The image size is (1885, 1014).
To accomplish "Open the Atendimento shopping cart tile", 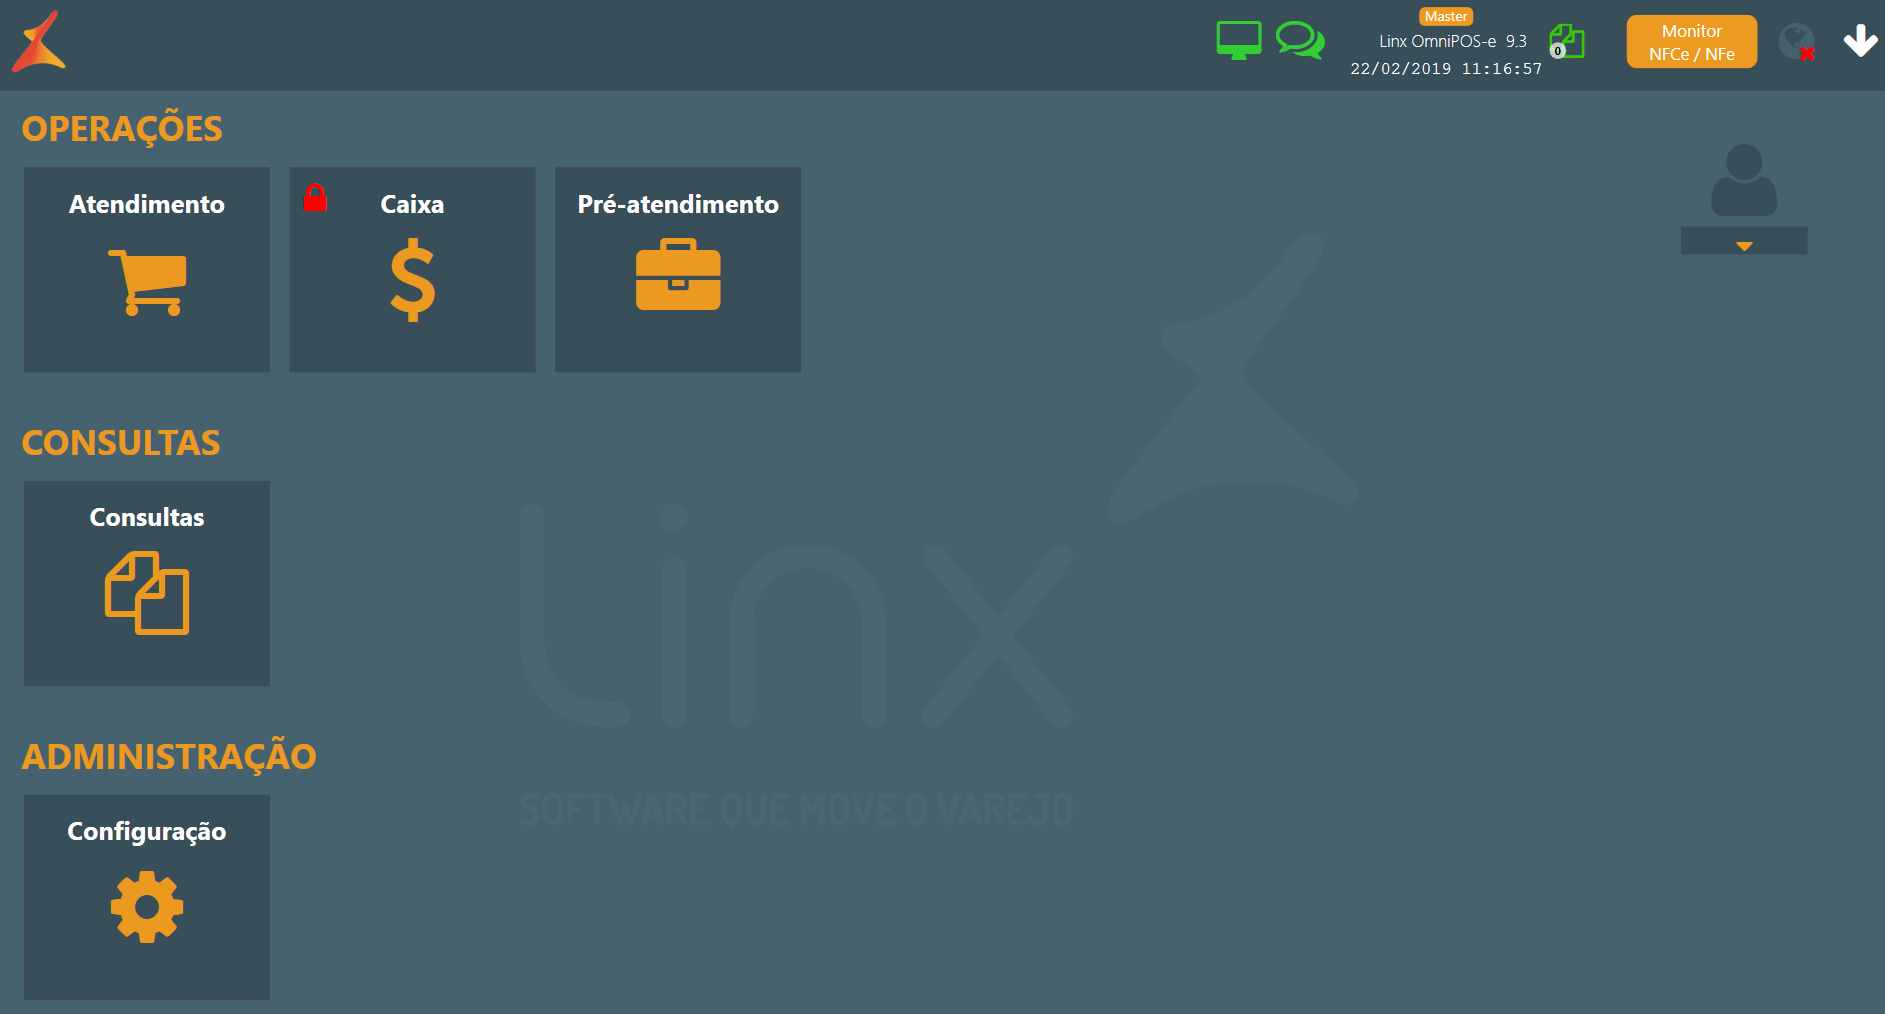I will 147,269.
